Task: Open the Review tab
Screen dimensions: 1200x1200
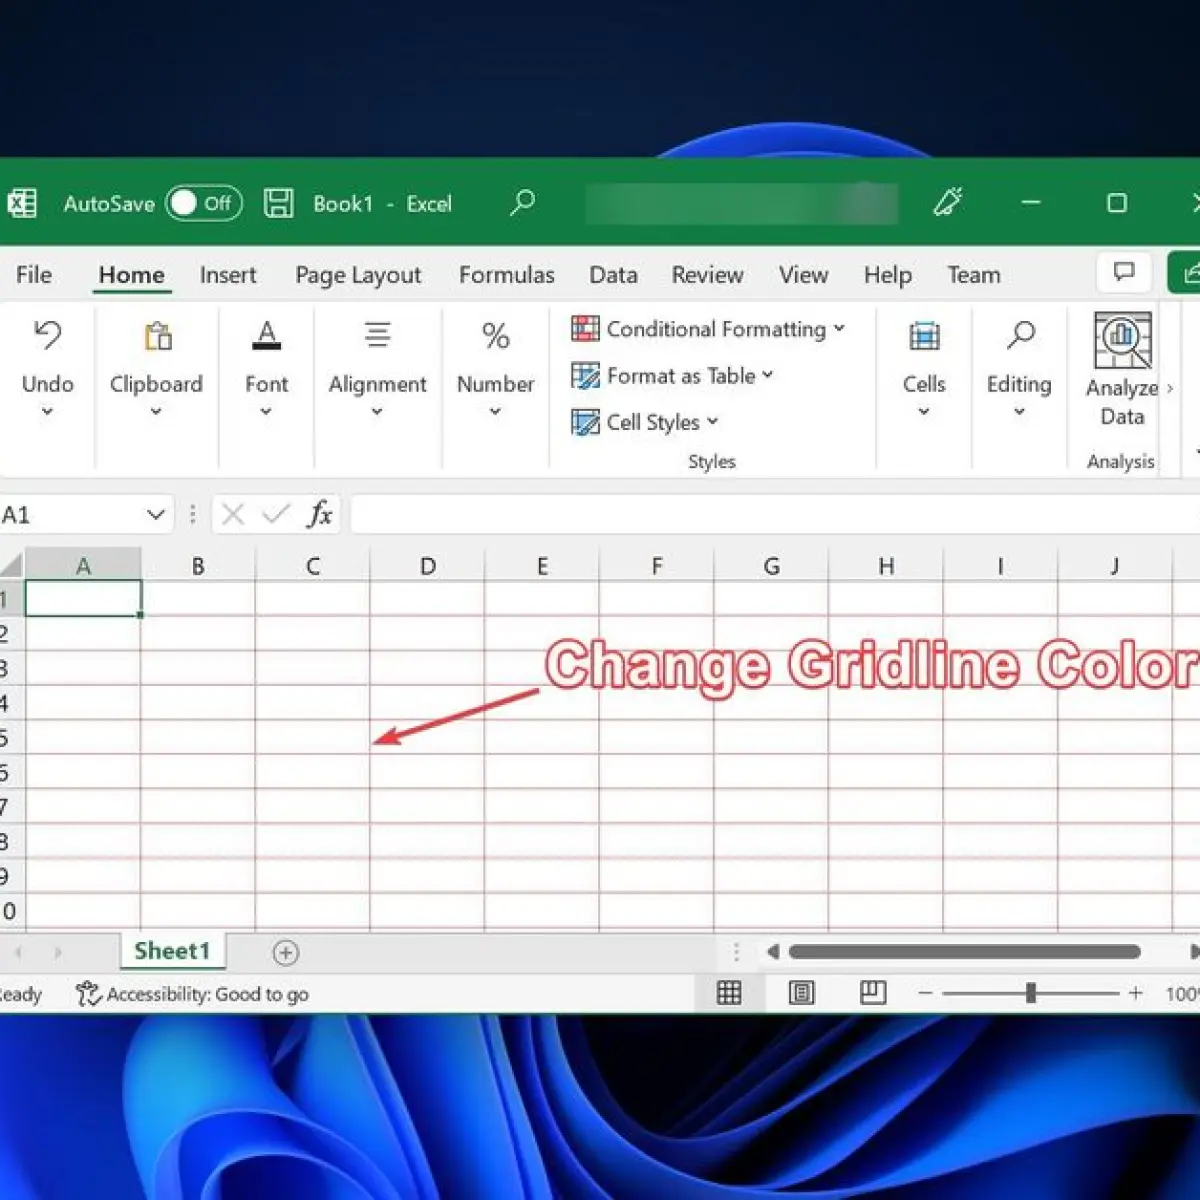Action: 707,275
